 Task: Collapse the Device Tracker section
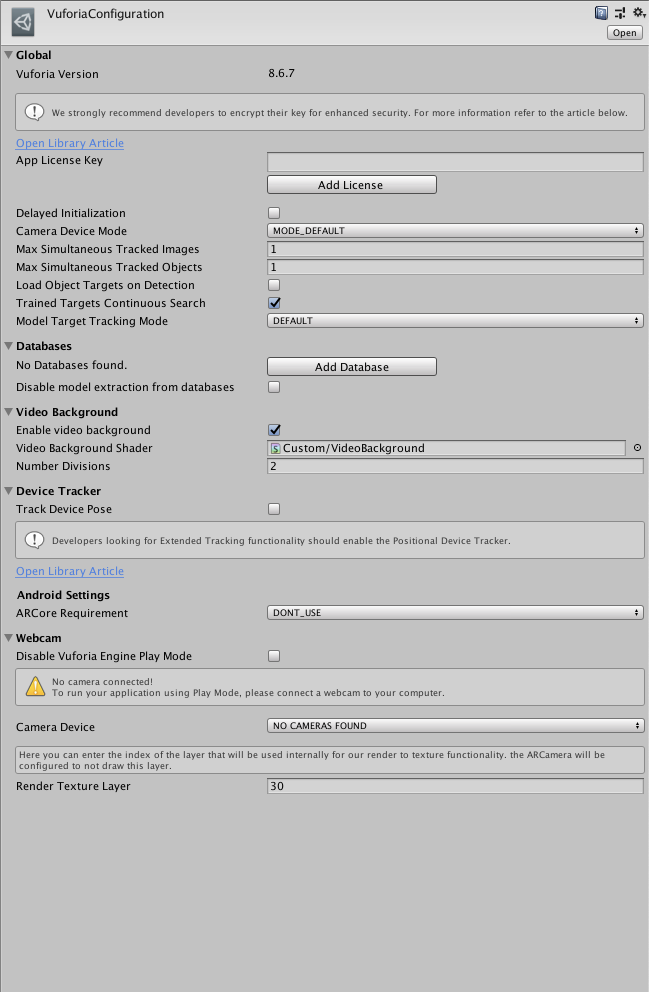(9, 491)
